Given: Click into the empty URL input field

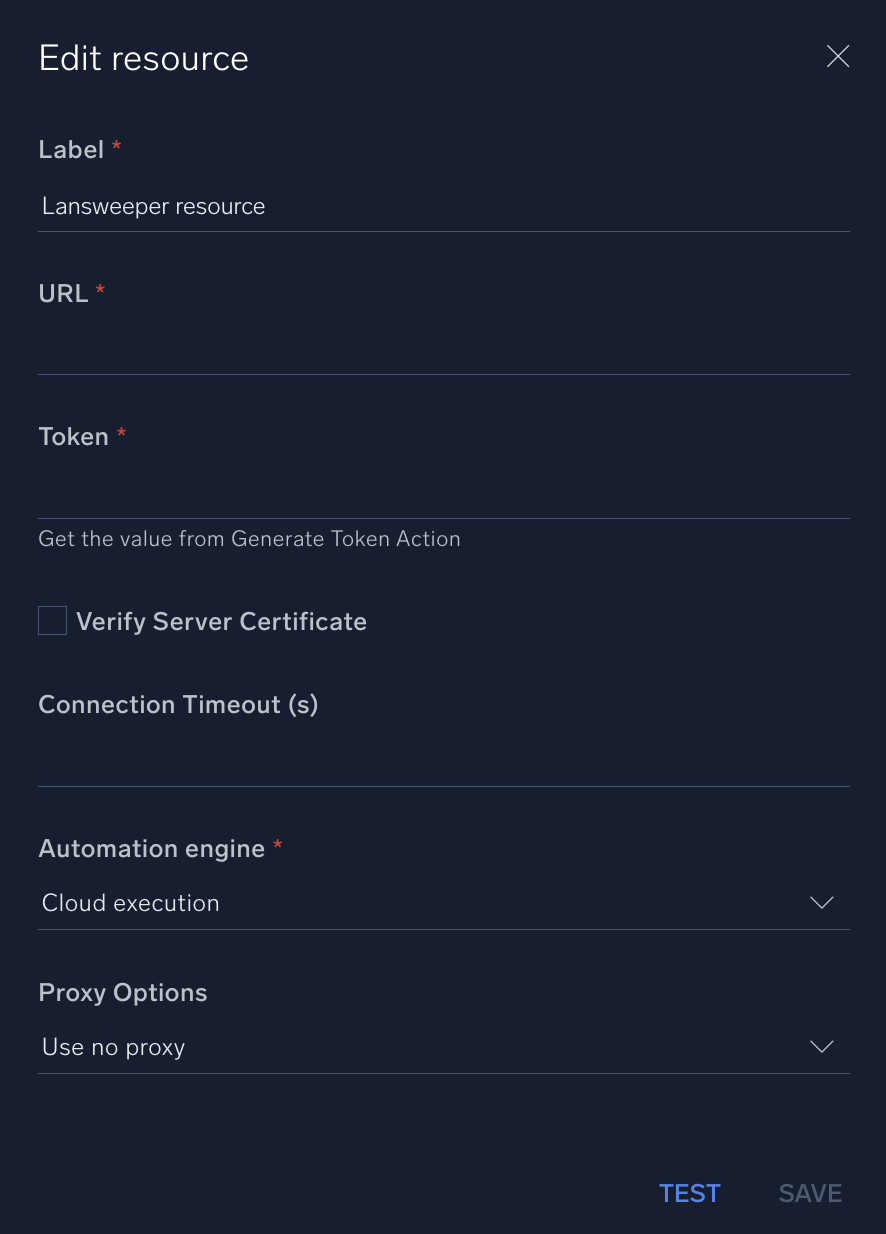Looking at the screenshot, I should coord(443,351).
